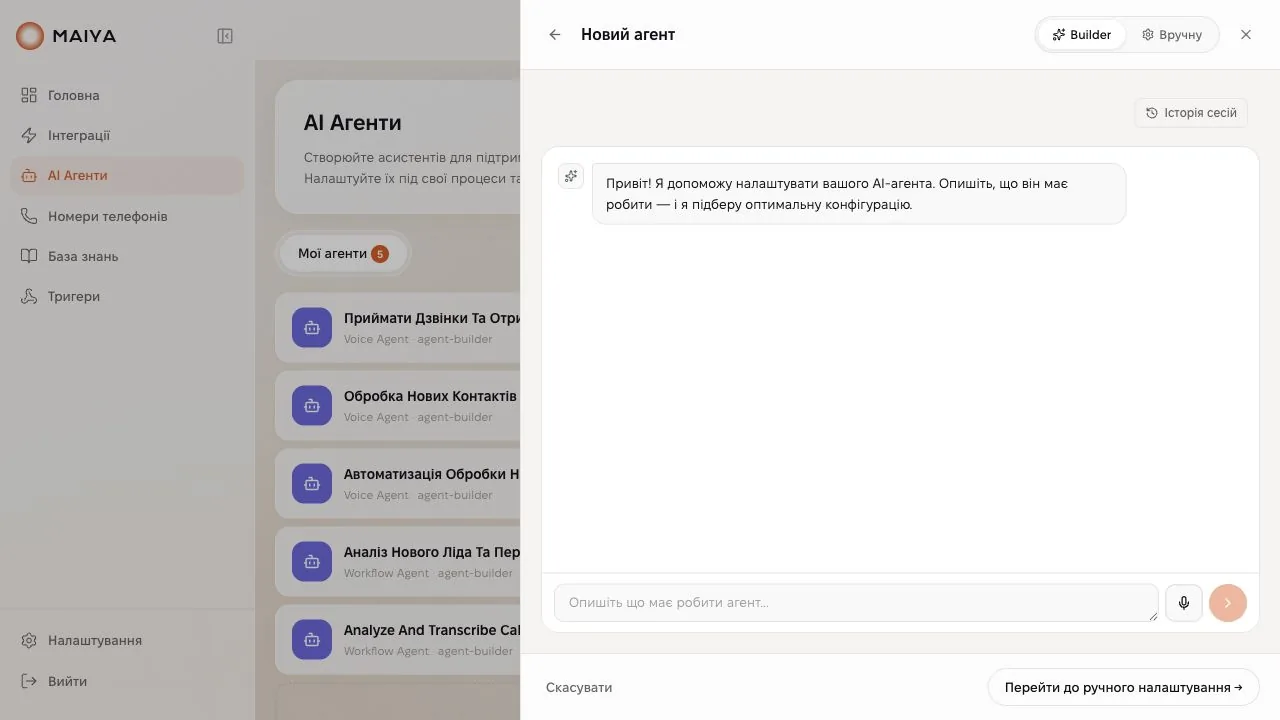Click the microphone voice input icon
The image size is (1280, 720).
1184,603
